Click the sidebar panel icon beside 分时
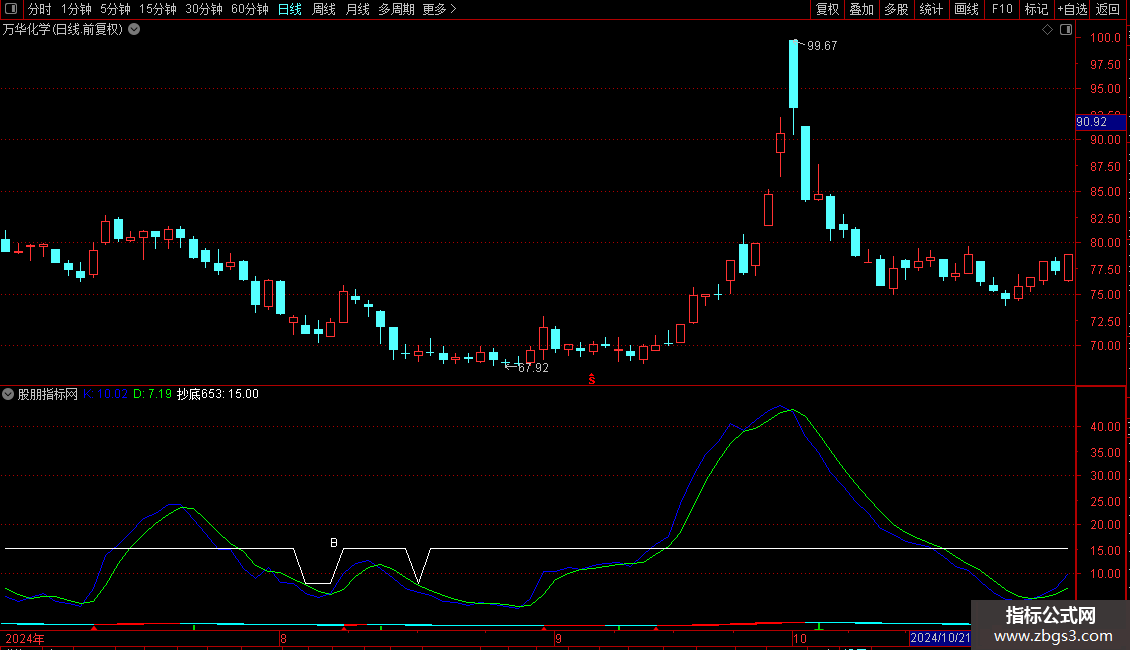1130x650 pixels. [x=11, y=9]
